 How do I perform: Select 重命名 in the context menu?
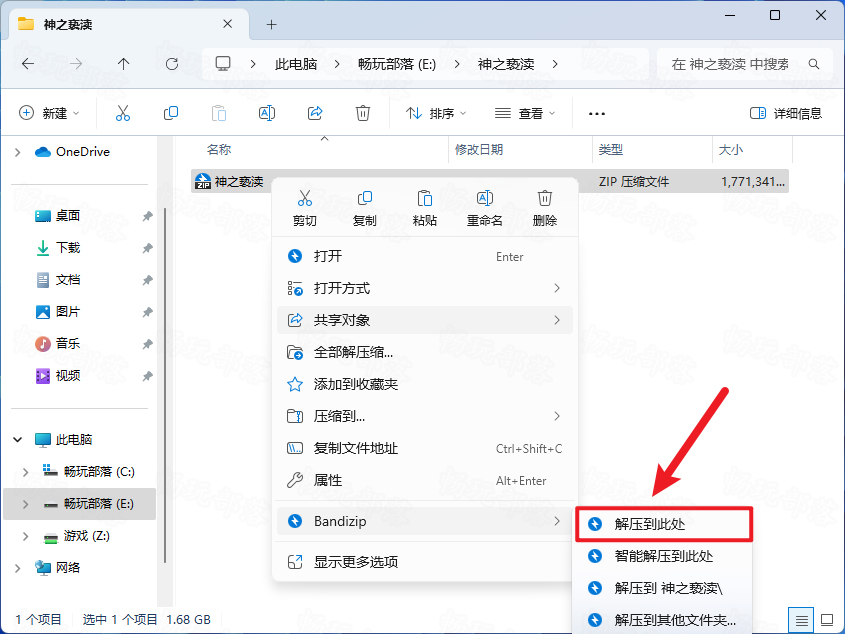coord(484,209)
